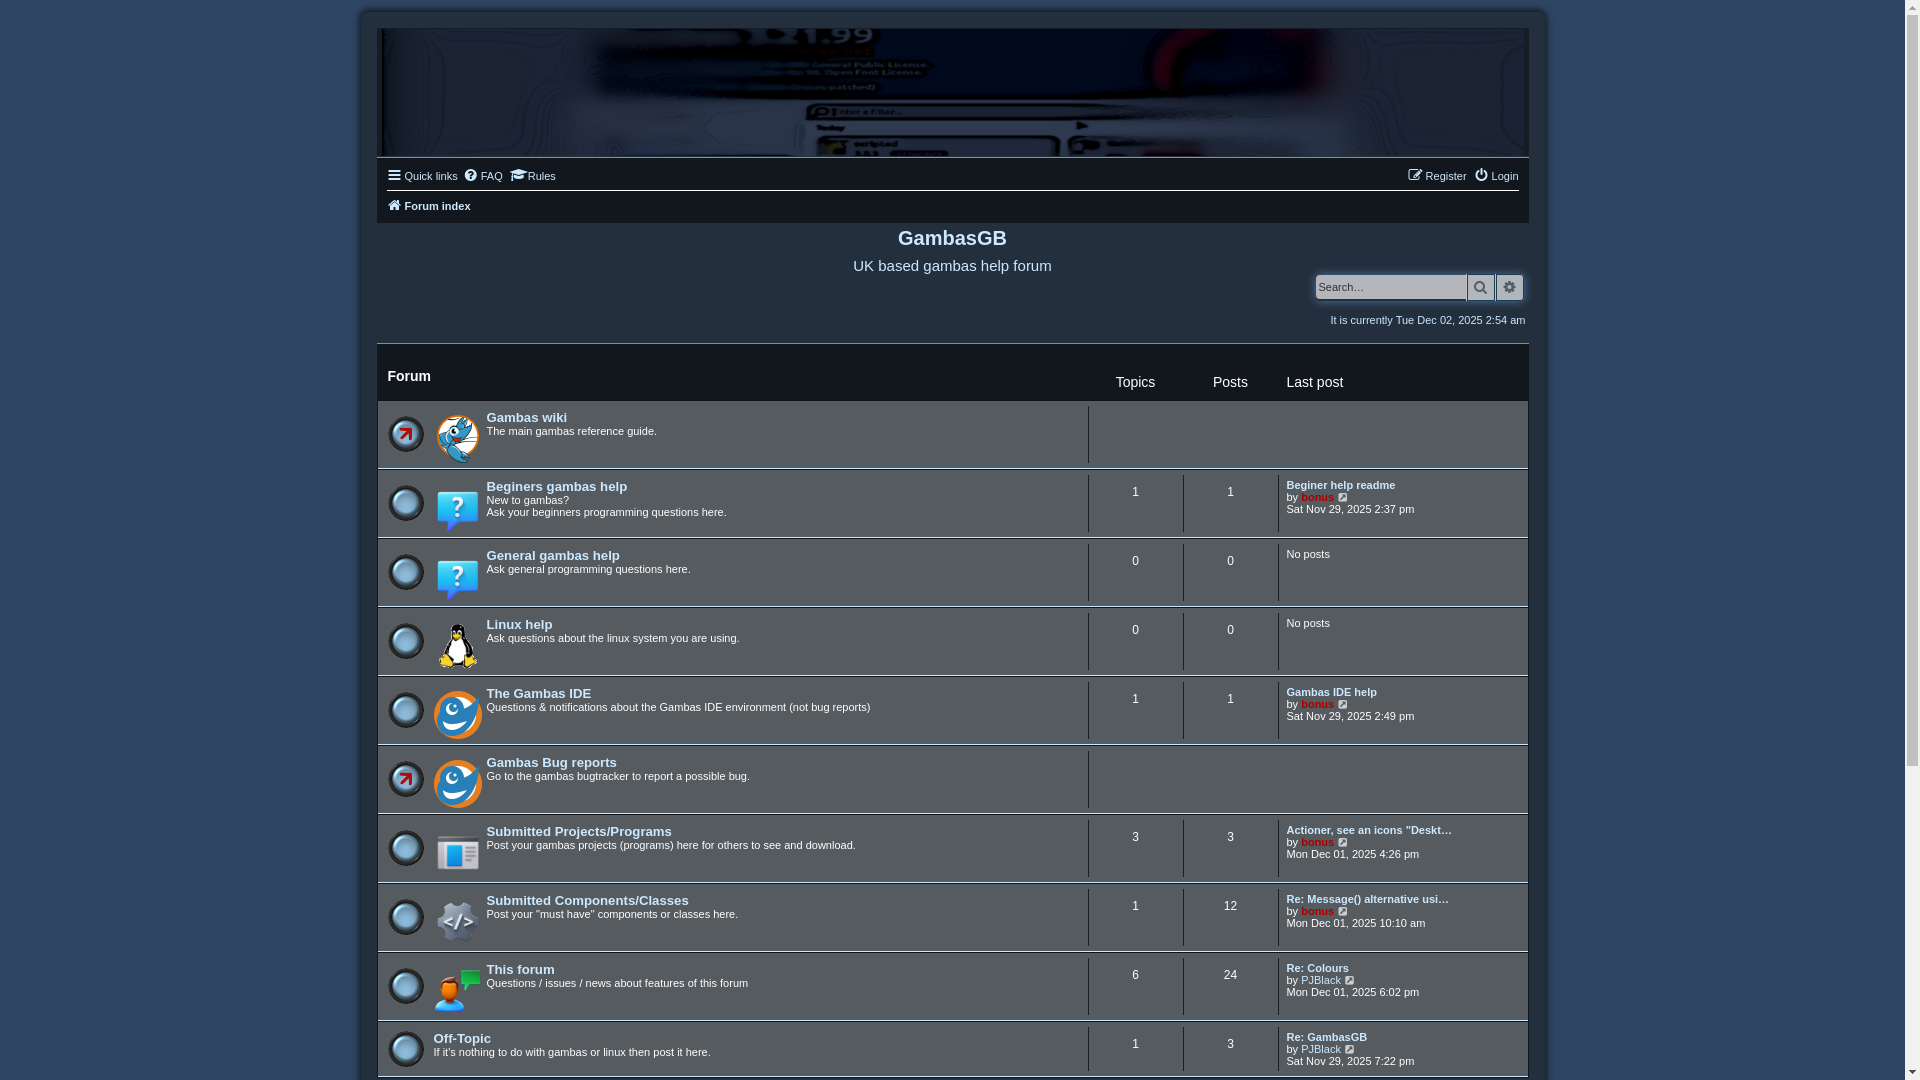
Task: Open Actioner, see an icons last post
Action: 1368,830
